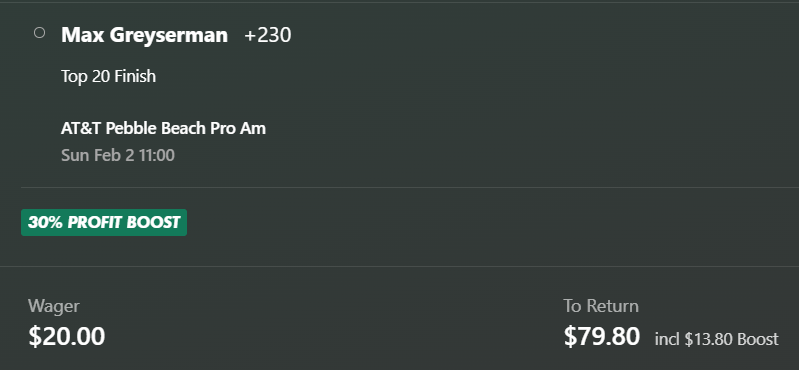This screenshot has width=799, height=370.
Task: Click the circle icon beside Max Greyserman
Action: click(39, 33)
